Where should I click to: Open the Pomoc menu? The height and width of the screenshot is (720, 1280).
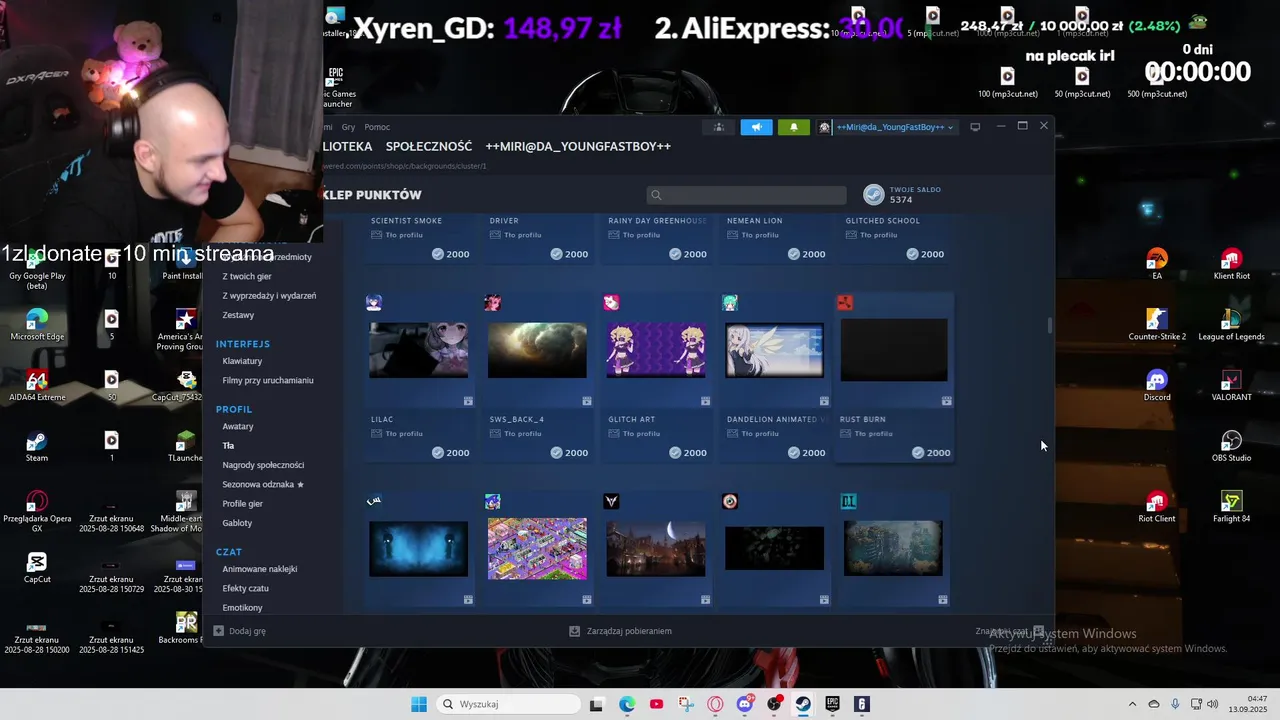377,127
